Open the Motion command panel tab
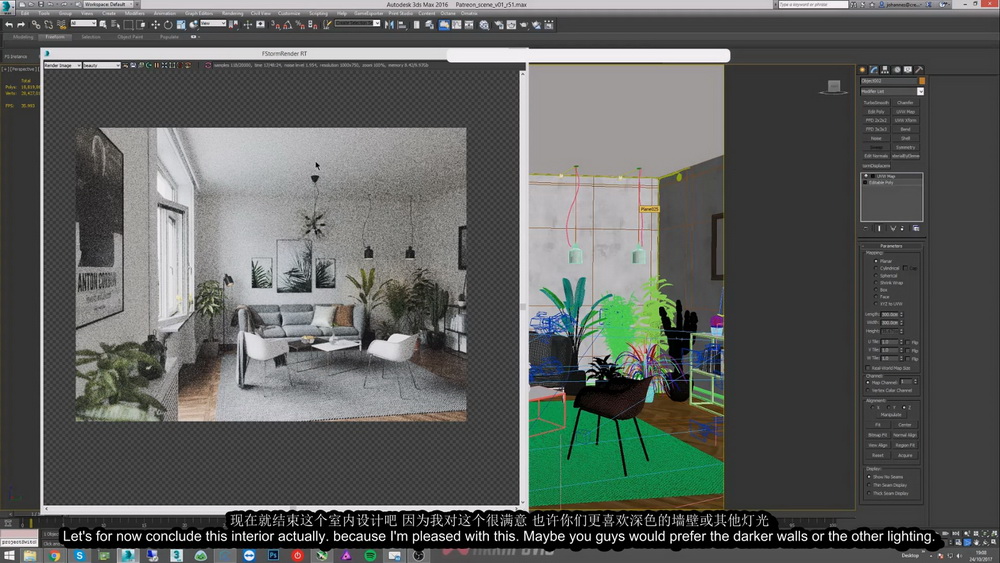Viewport: 1000px width, 563px height. pyautogui.click(x=897, y=69)
